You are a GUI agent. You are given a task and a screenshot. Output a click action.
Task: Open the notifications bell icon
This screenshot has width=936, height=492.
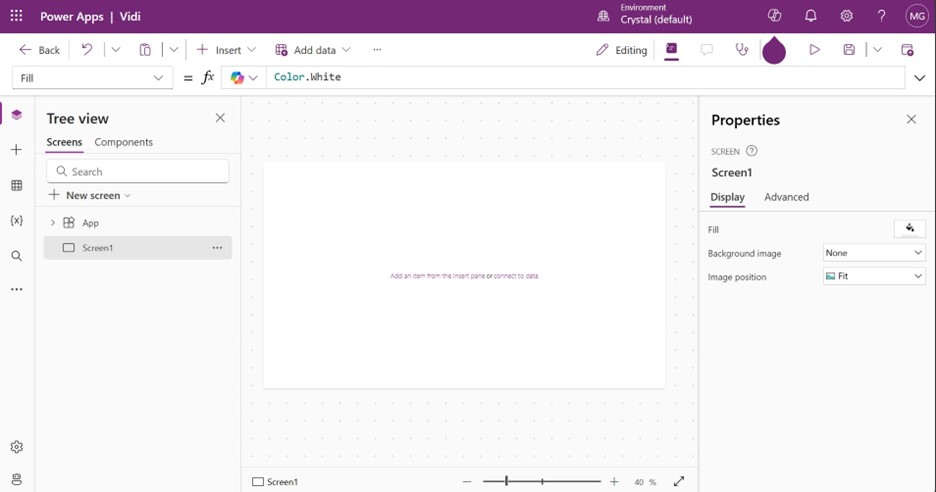point(811,16)
